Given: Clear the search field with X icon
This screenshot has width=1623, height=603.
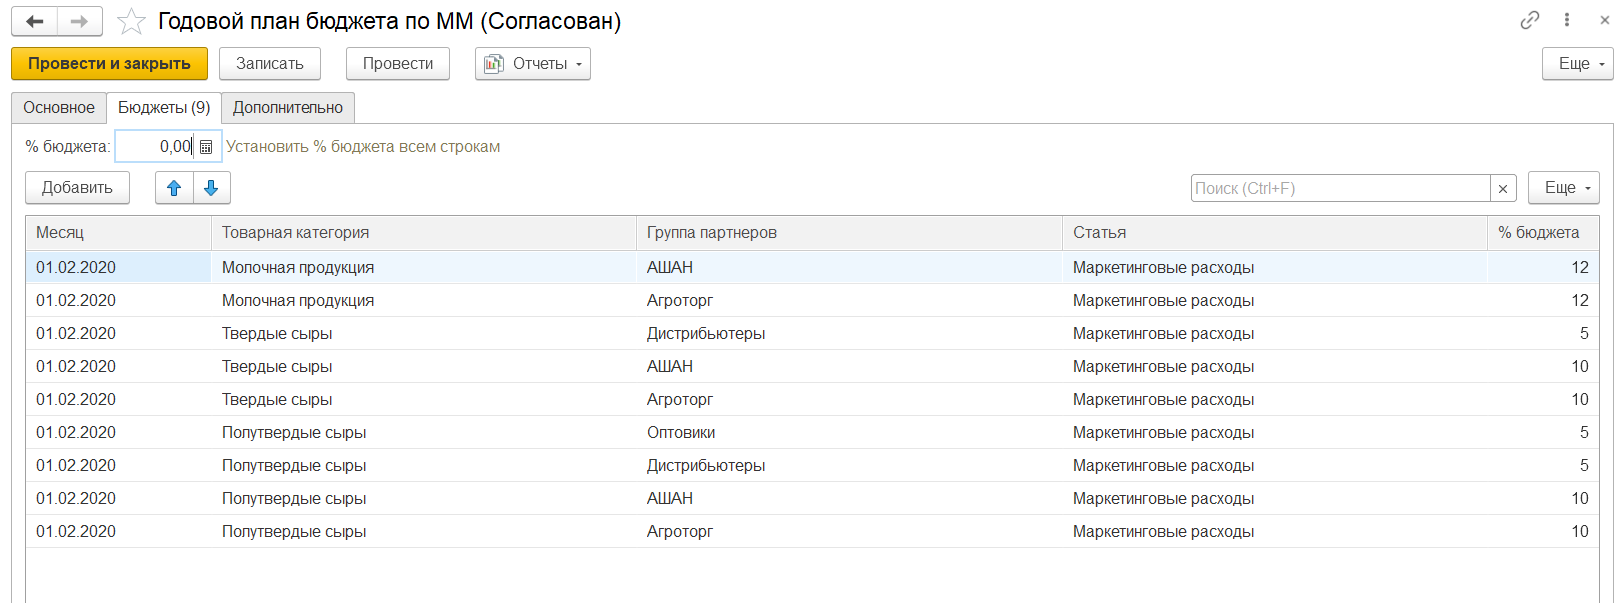Looking at the screenshot, I should 1502,188.
